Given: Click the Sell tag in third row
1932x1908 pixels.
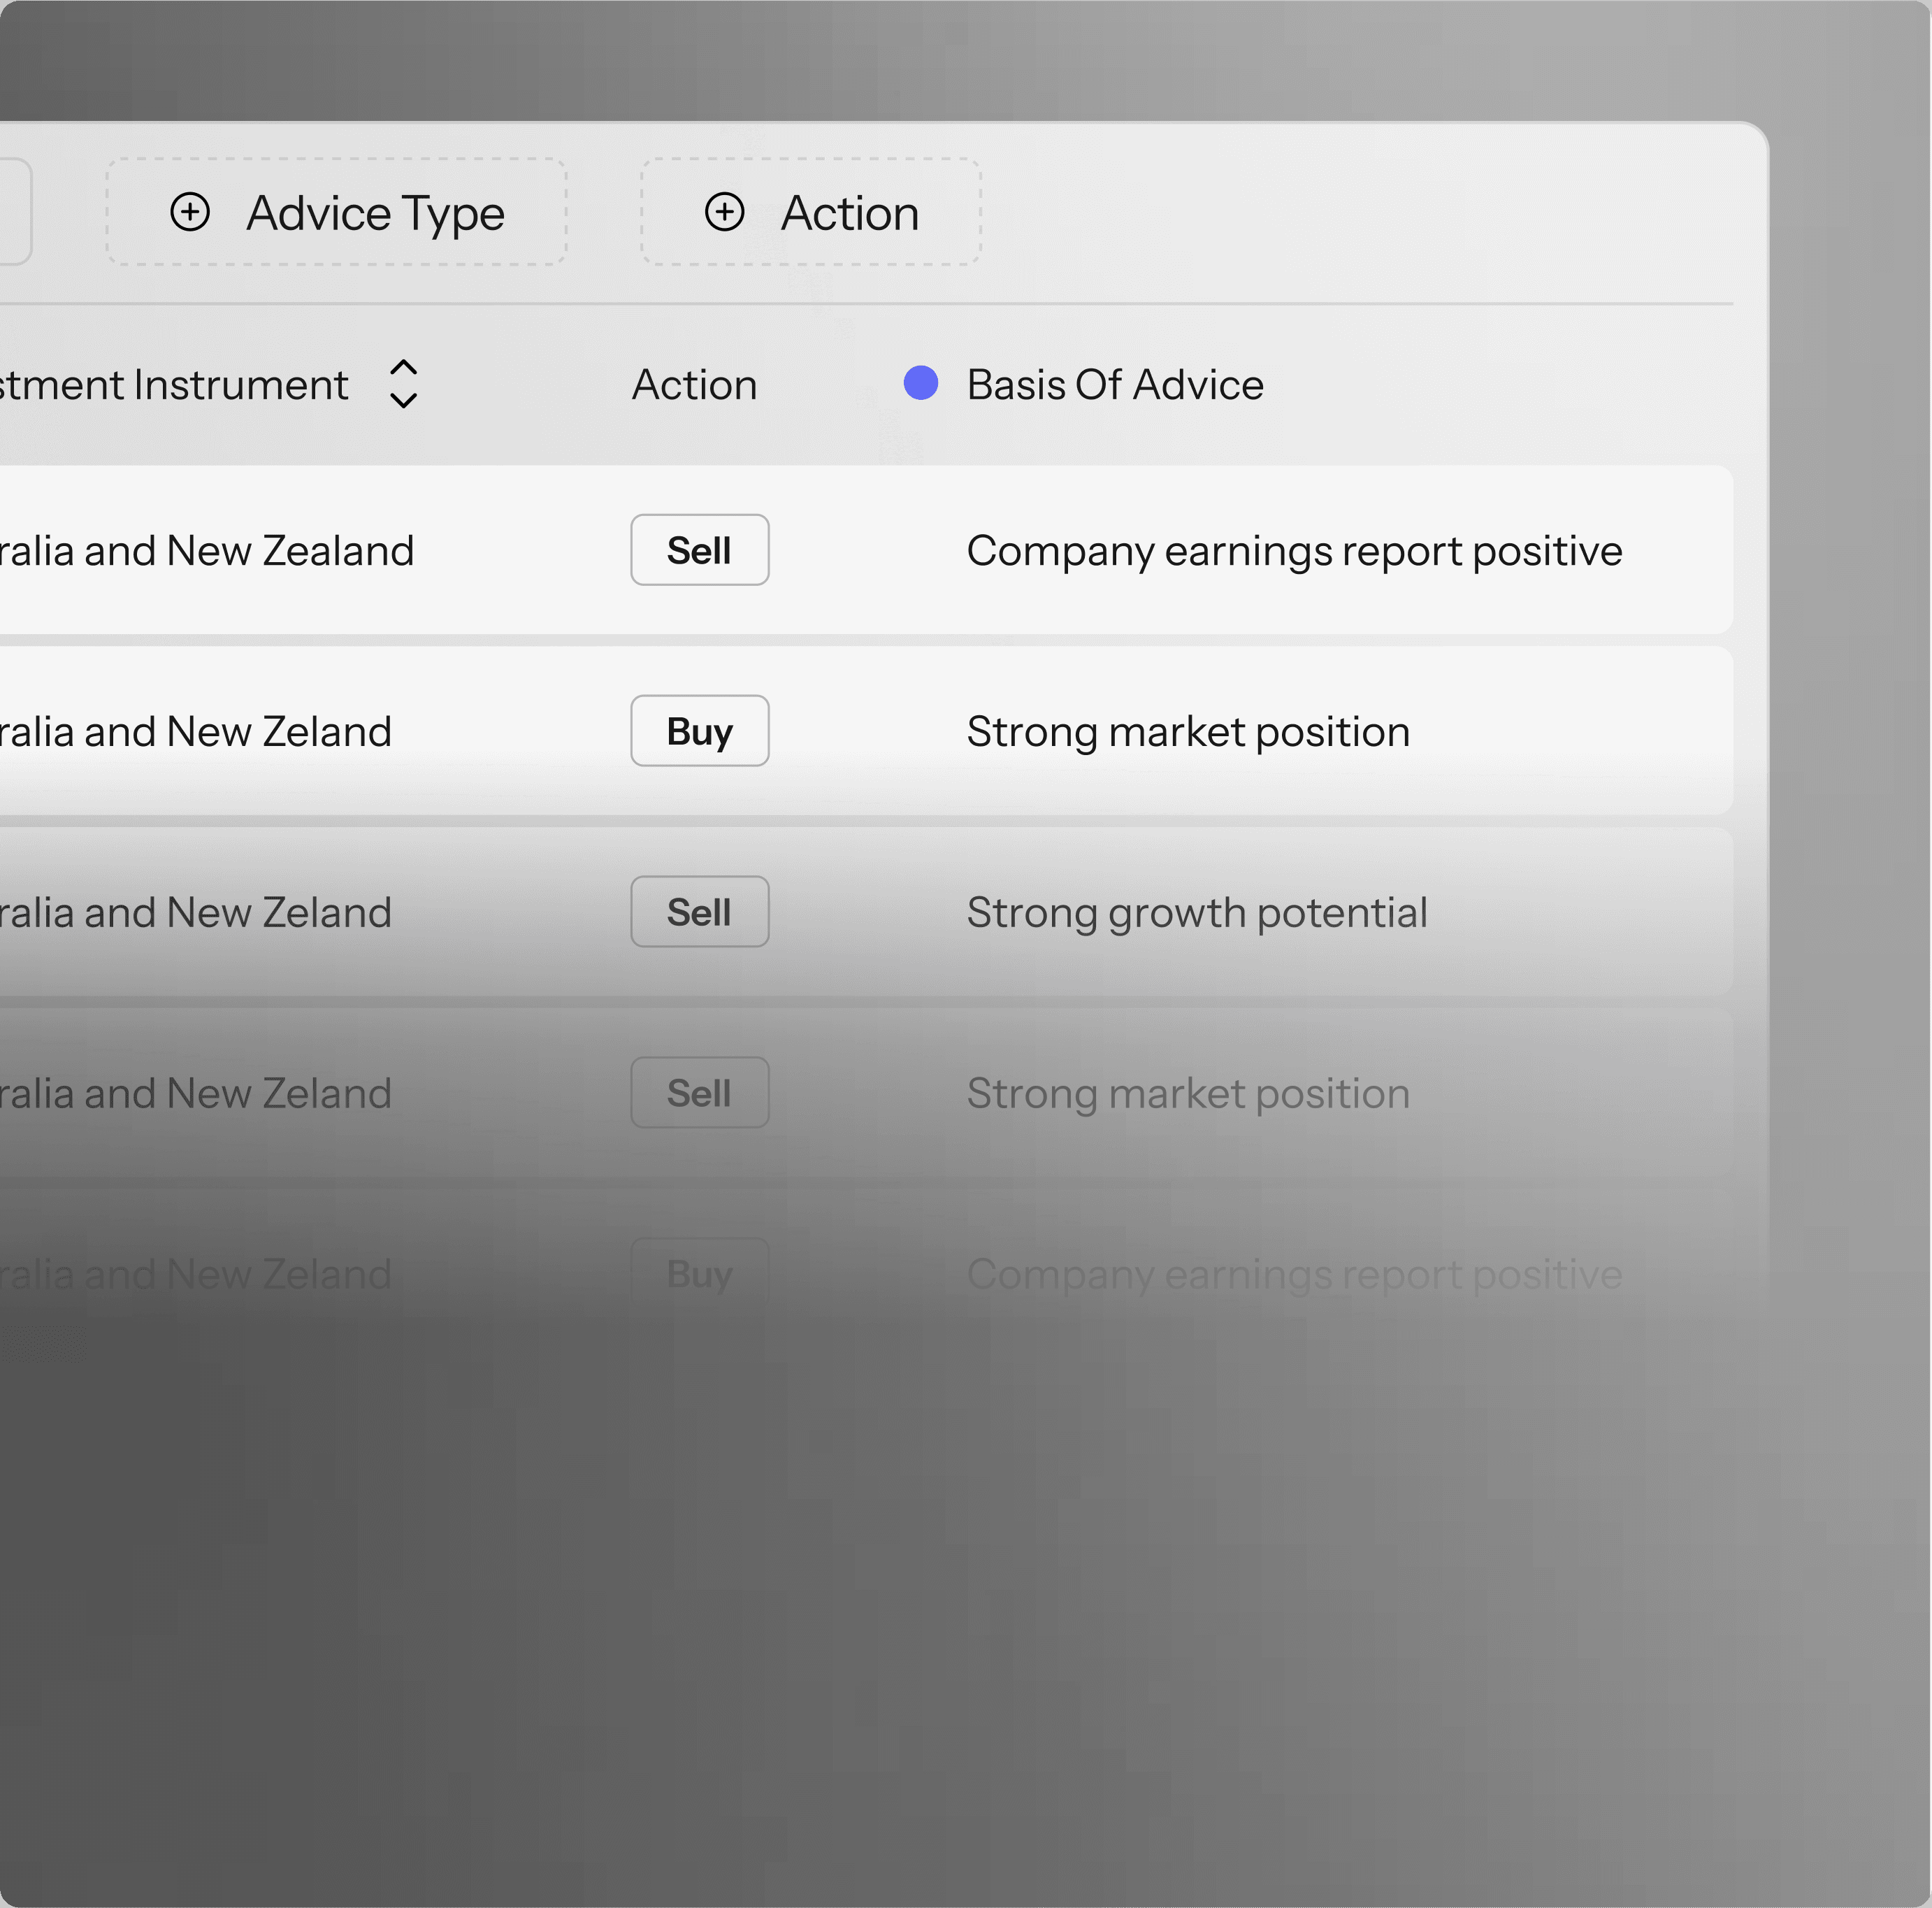Looking at the screenshot, I should (x=699, y=912).
